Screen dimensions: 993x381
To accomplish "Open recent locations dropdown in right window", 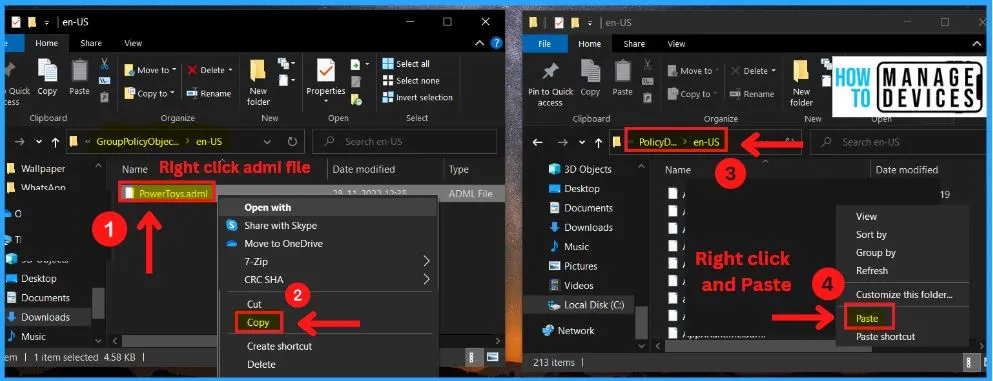I will tap(581, 142).
